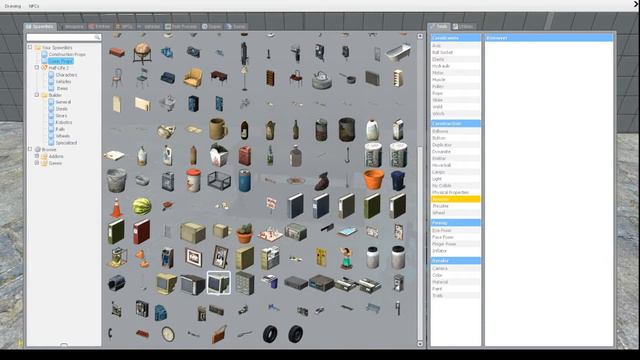Choose the red hardcover book prop
Image resolution: width=640 pixels, height=360 pixels.
[142, 232]
